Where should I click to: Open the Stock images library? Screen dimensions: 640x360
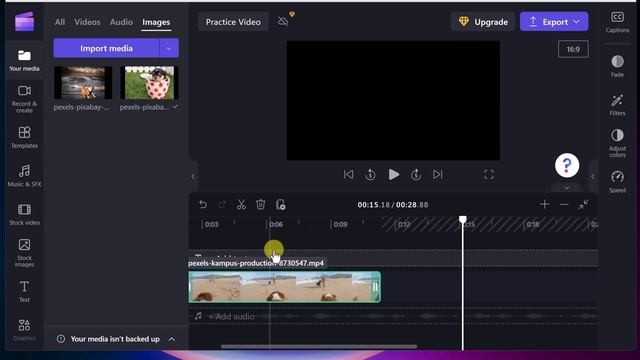(x=24, y=253)
